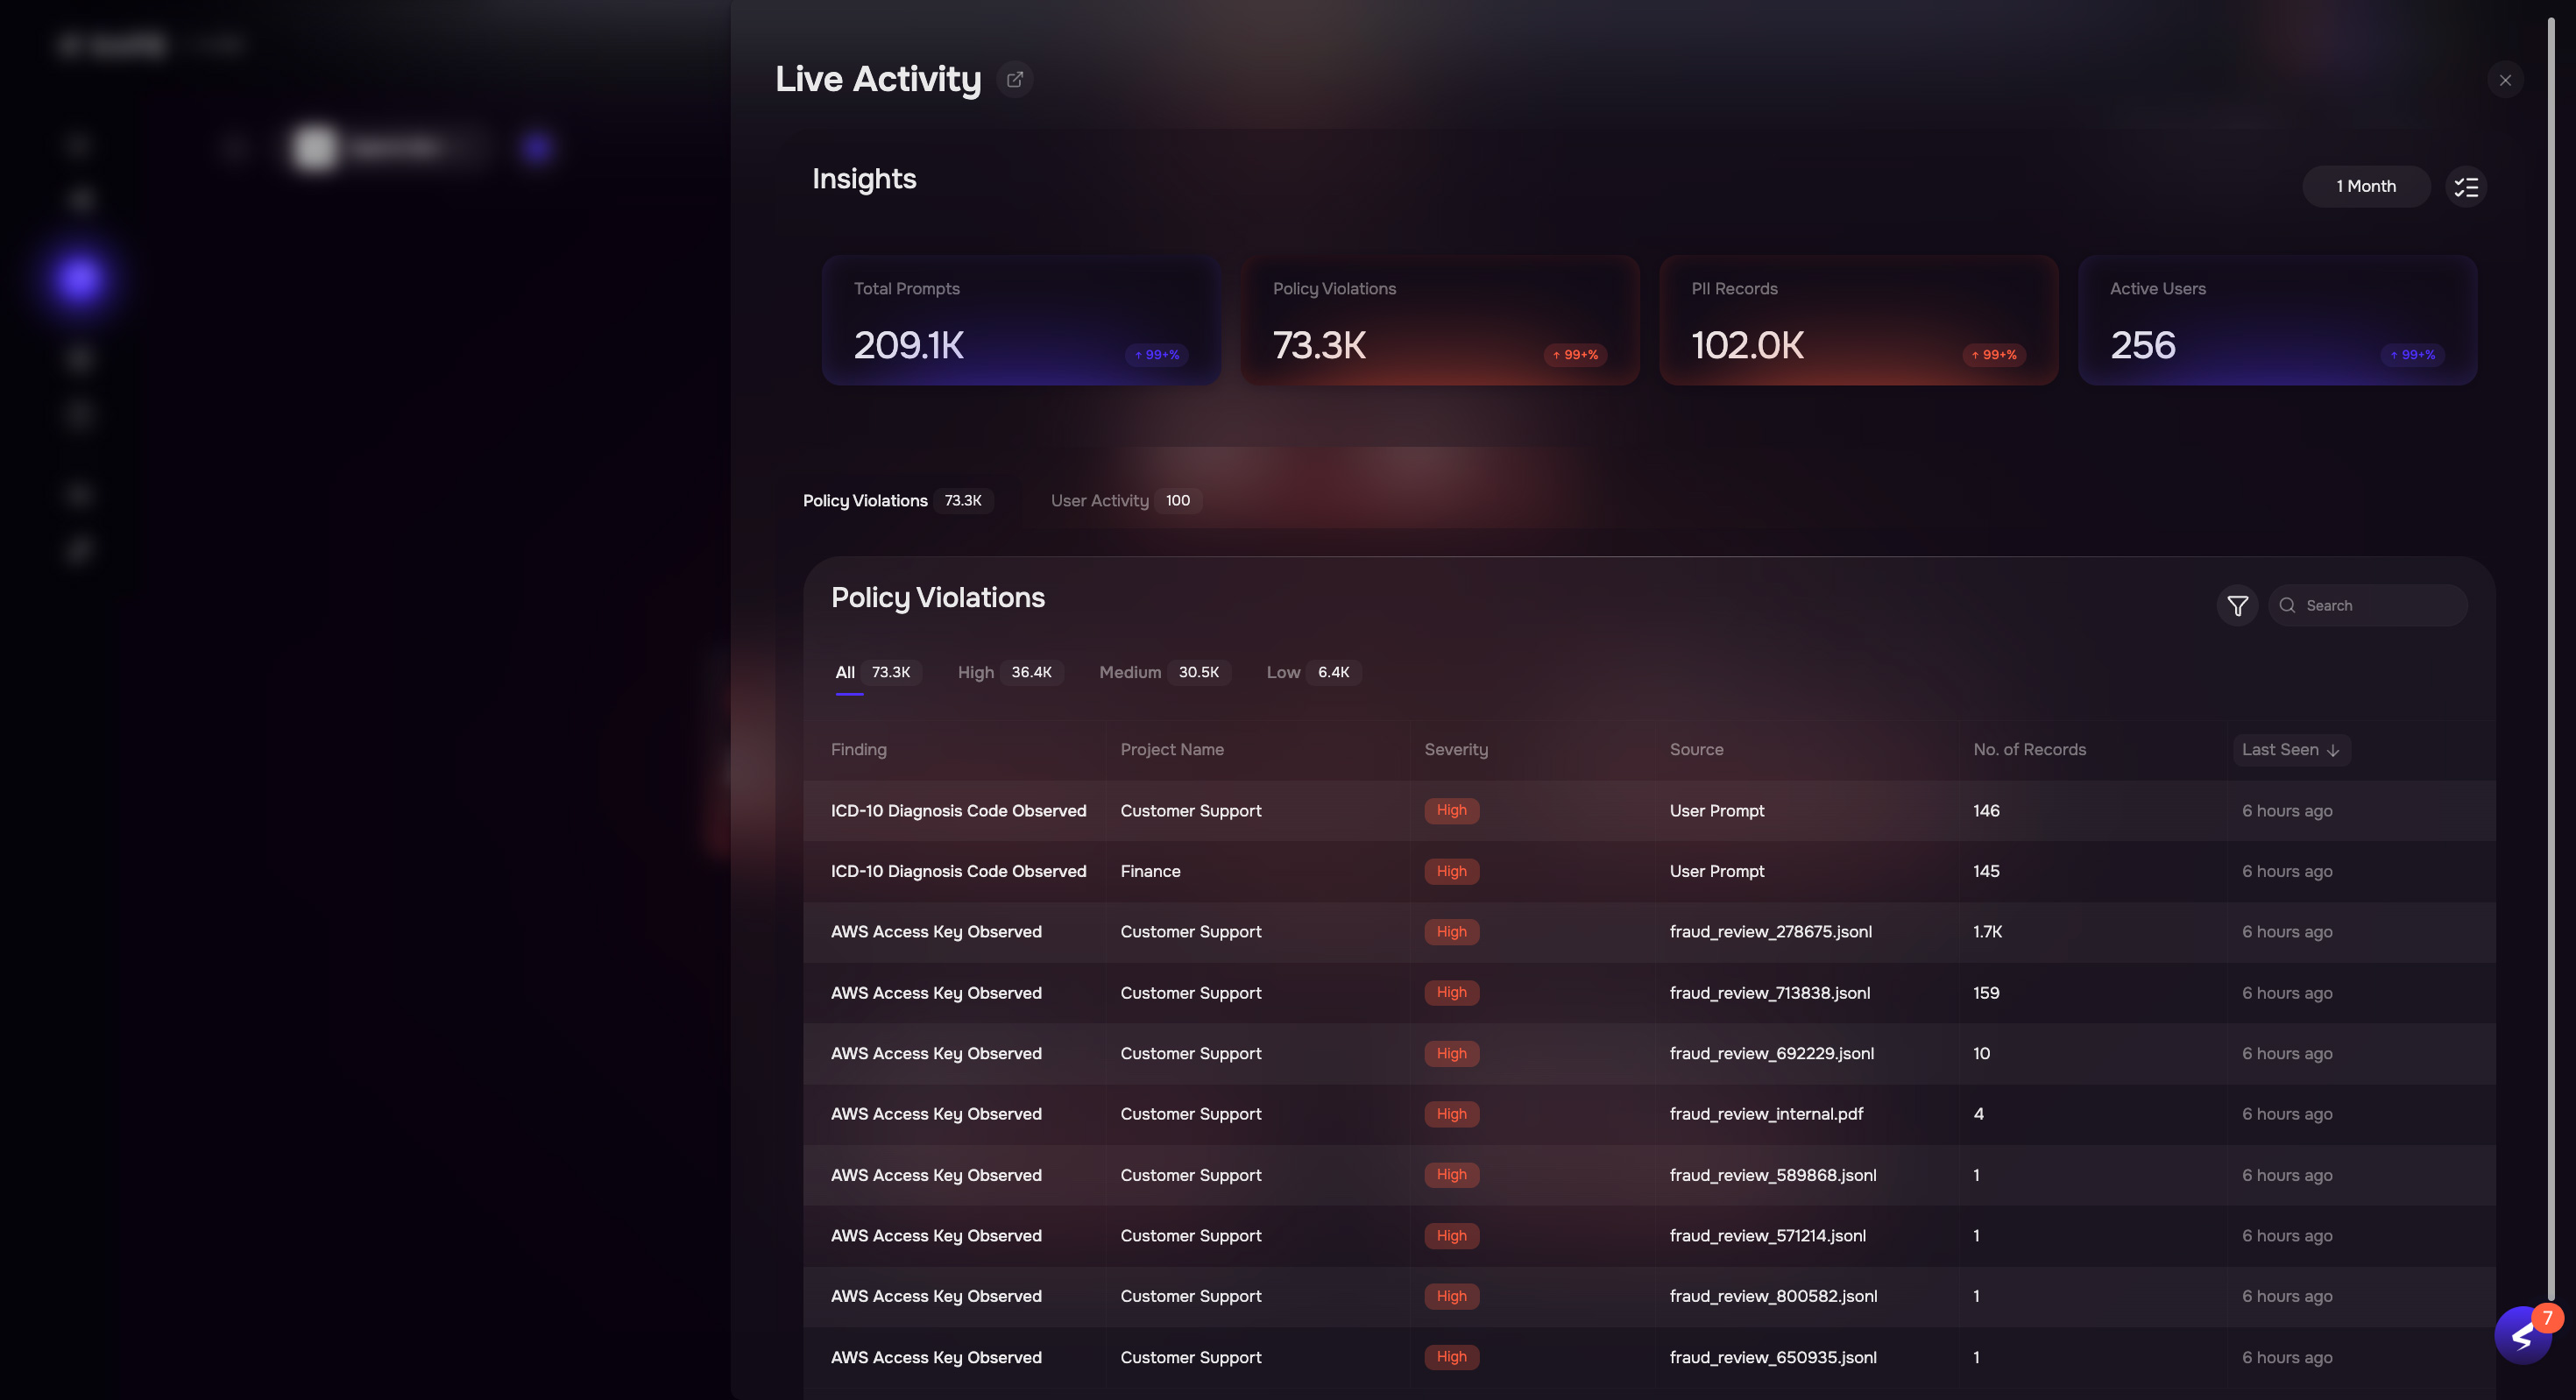Select the Finance ICD-10 Diagnosis row
This screenshot has width=2576, height=1400.
point(1649,872)
